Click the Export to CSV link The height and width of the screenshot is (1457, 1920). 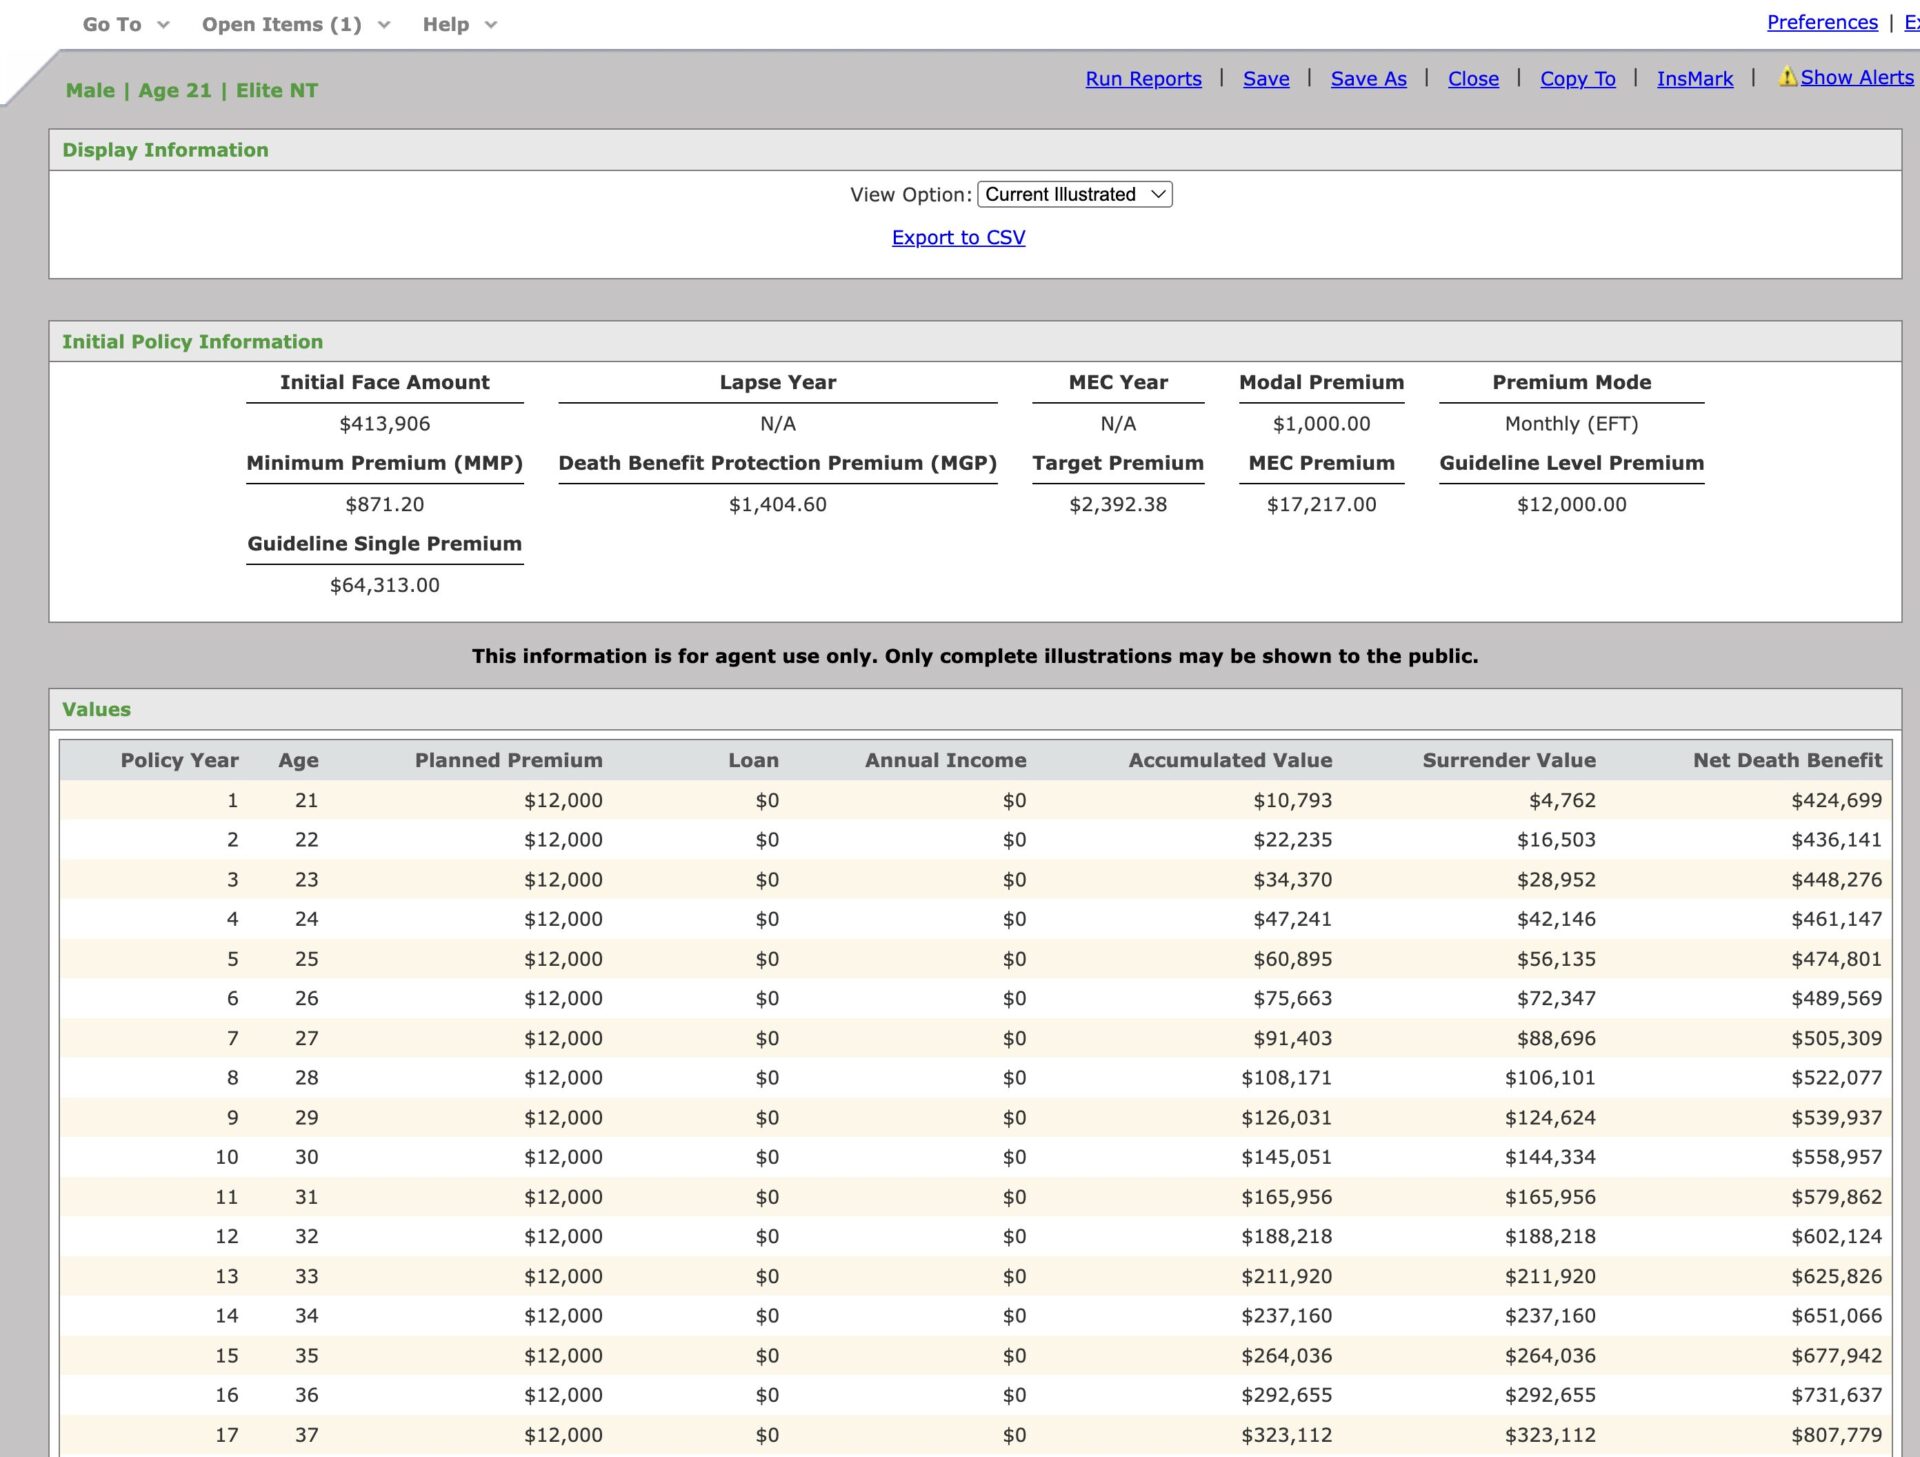(958, 237)
